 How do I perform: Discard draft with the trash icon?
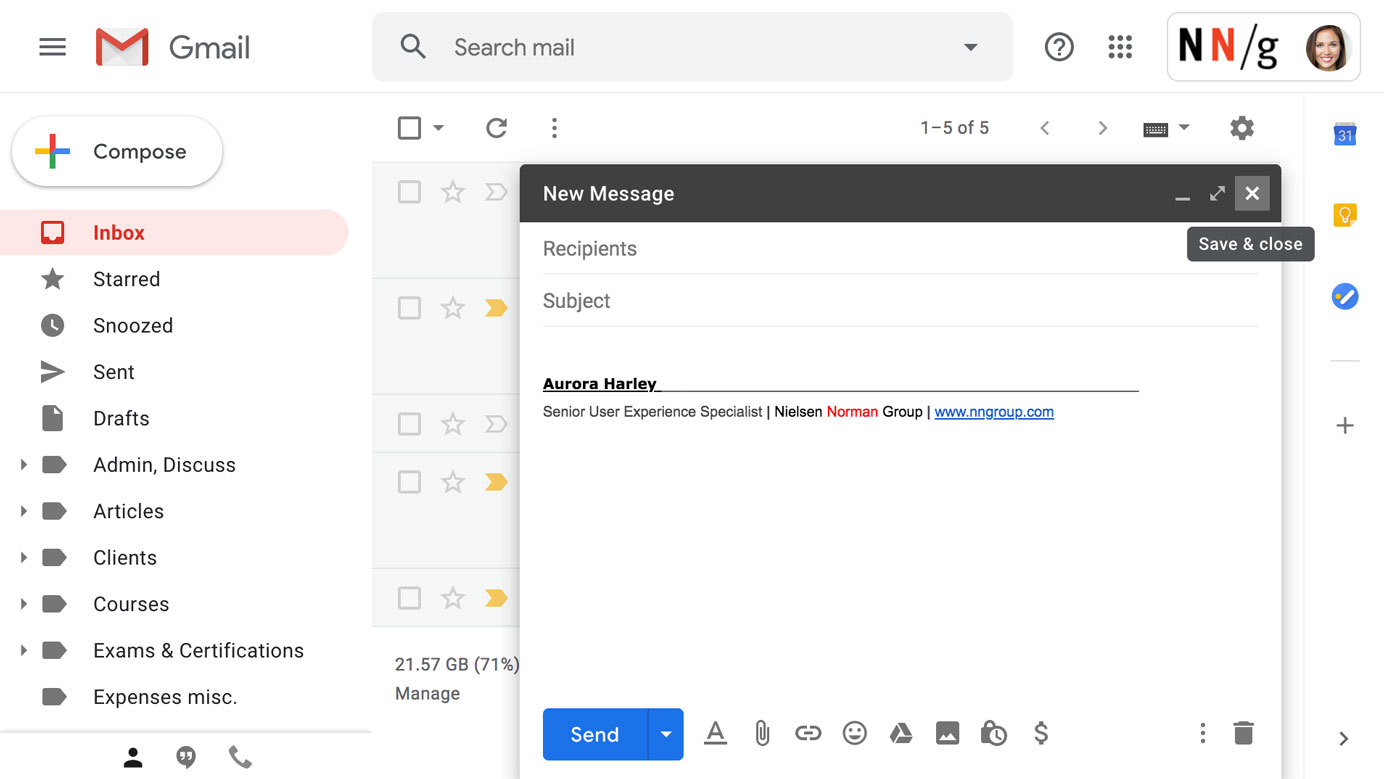coord(1243,734)
